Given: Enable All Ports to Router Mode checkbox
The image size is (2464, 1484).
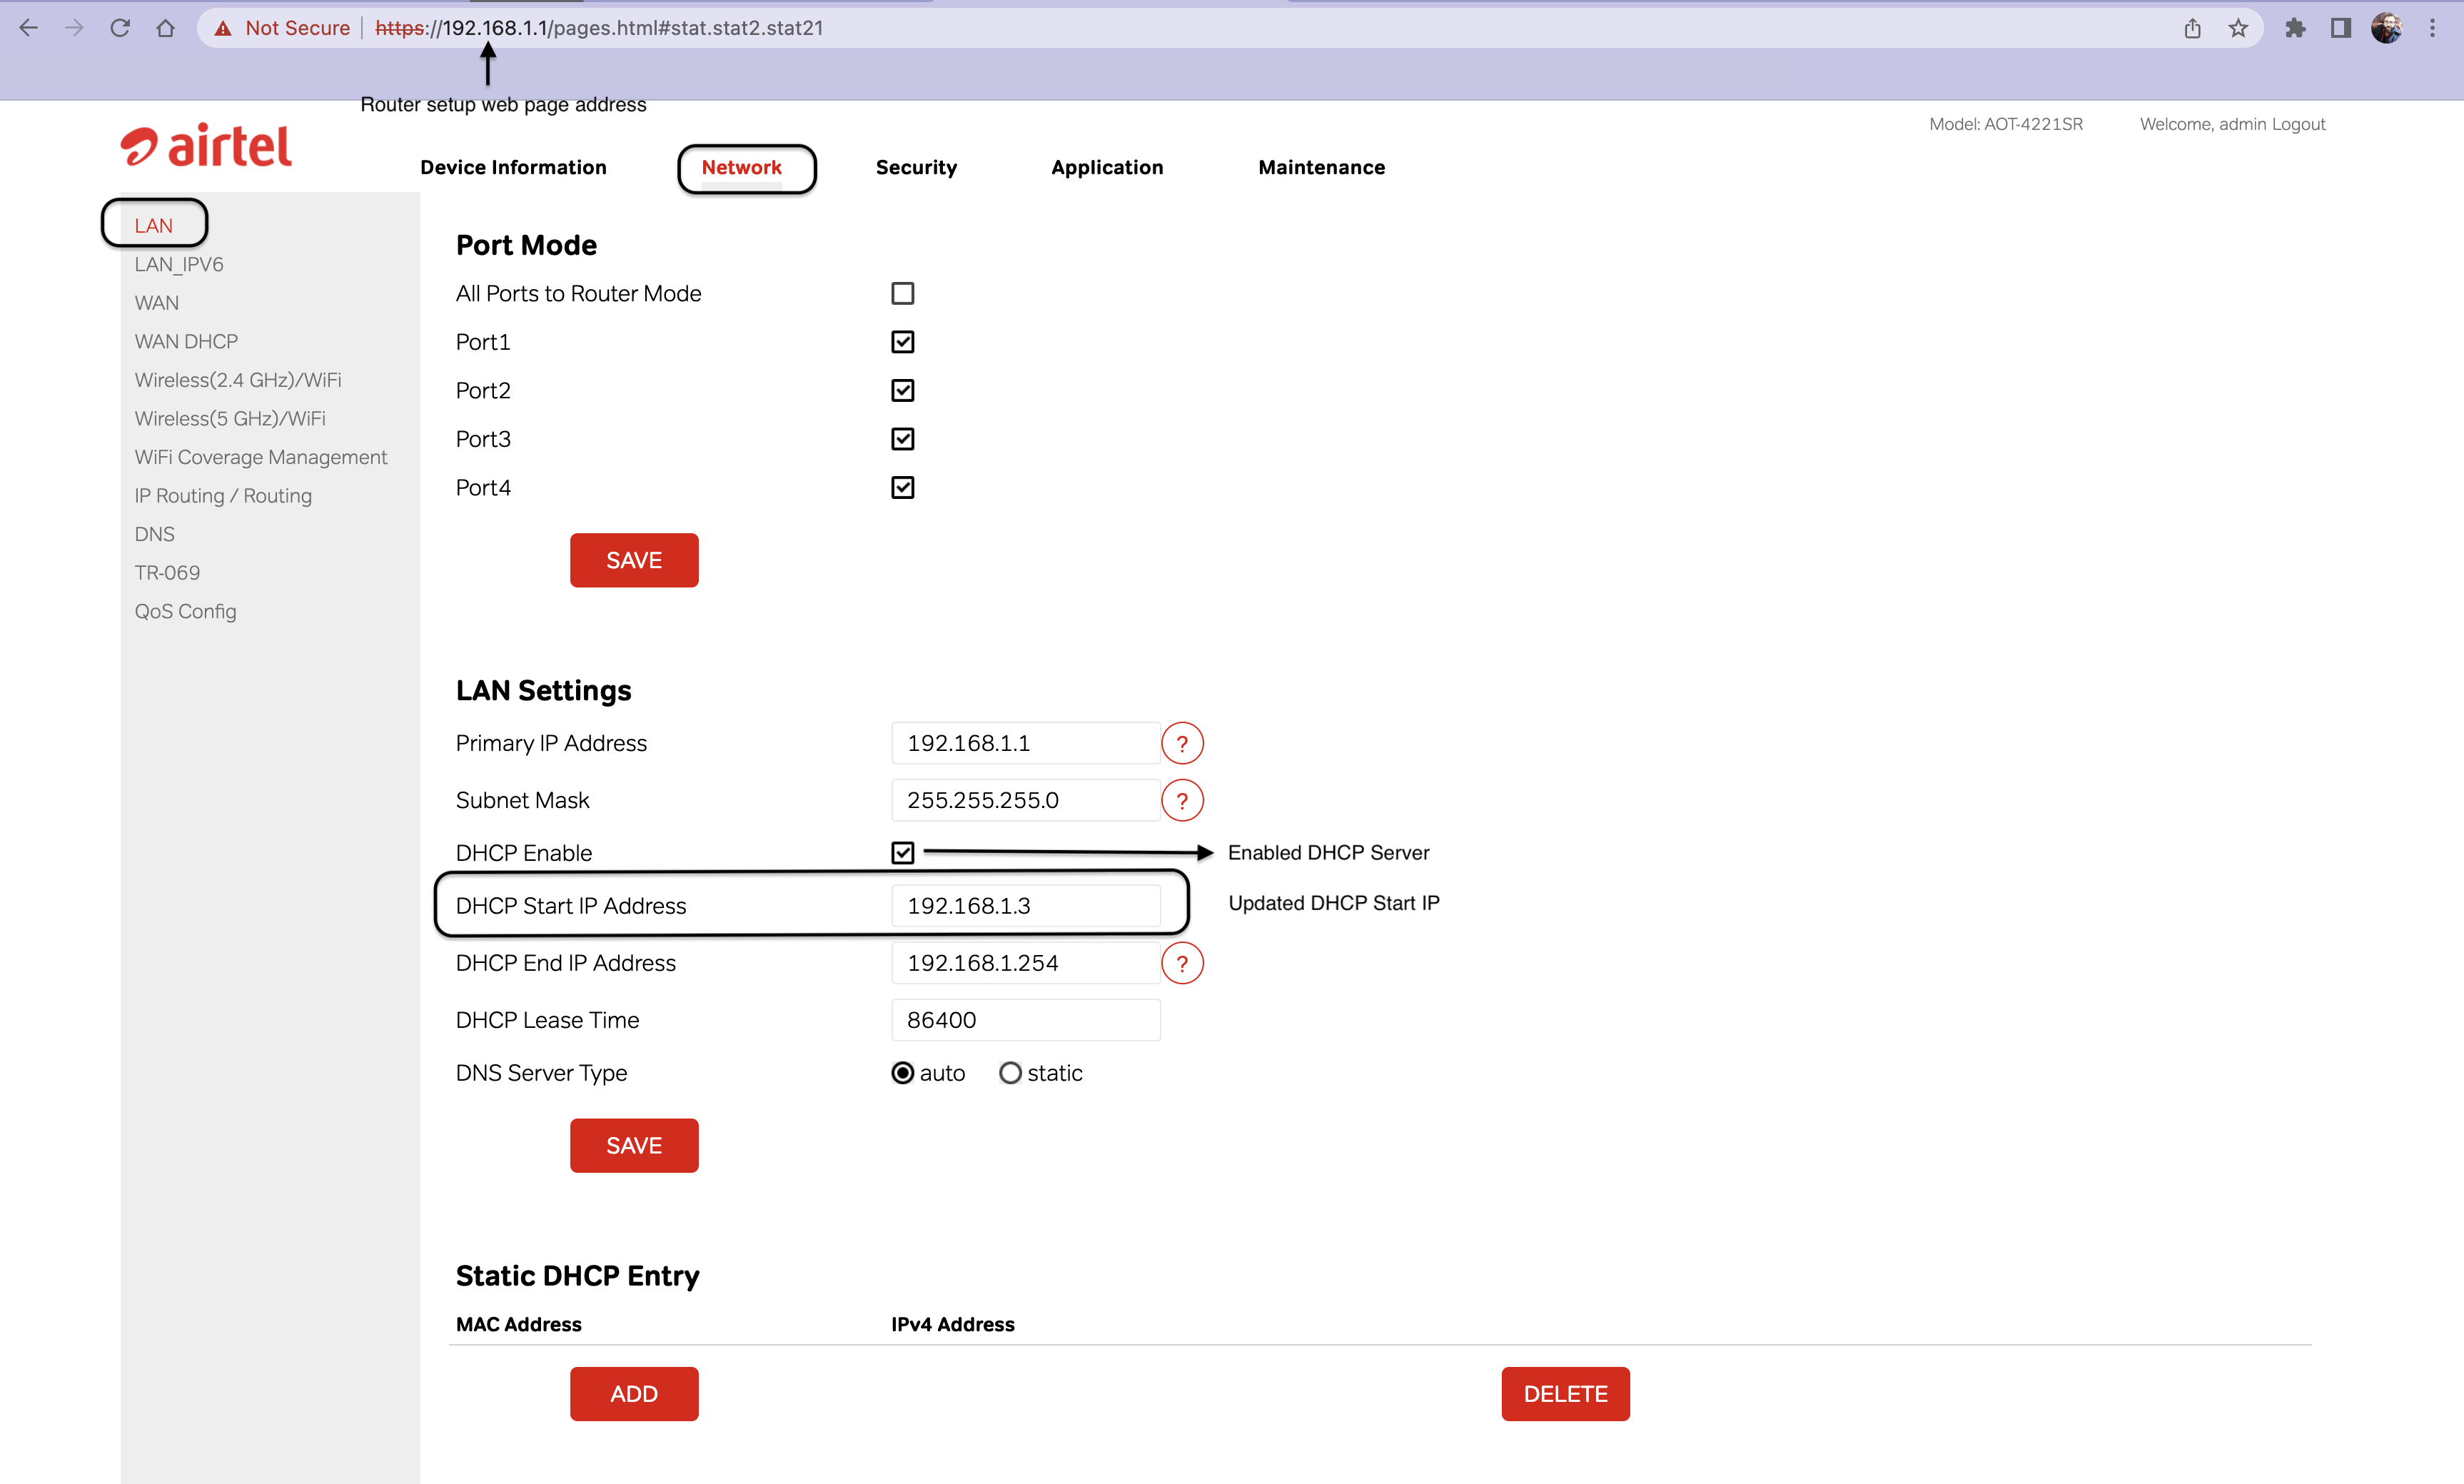Looking at the screenshot, I should [x=902, y=293].
